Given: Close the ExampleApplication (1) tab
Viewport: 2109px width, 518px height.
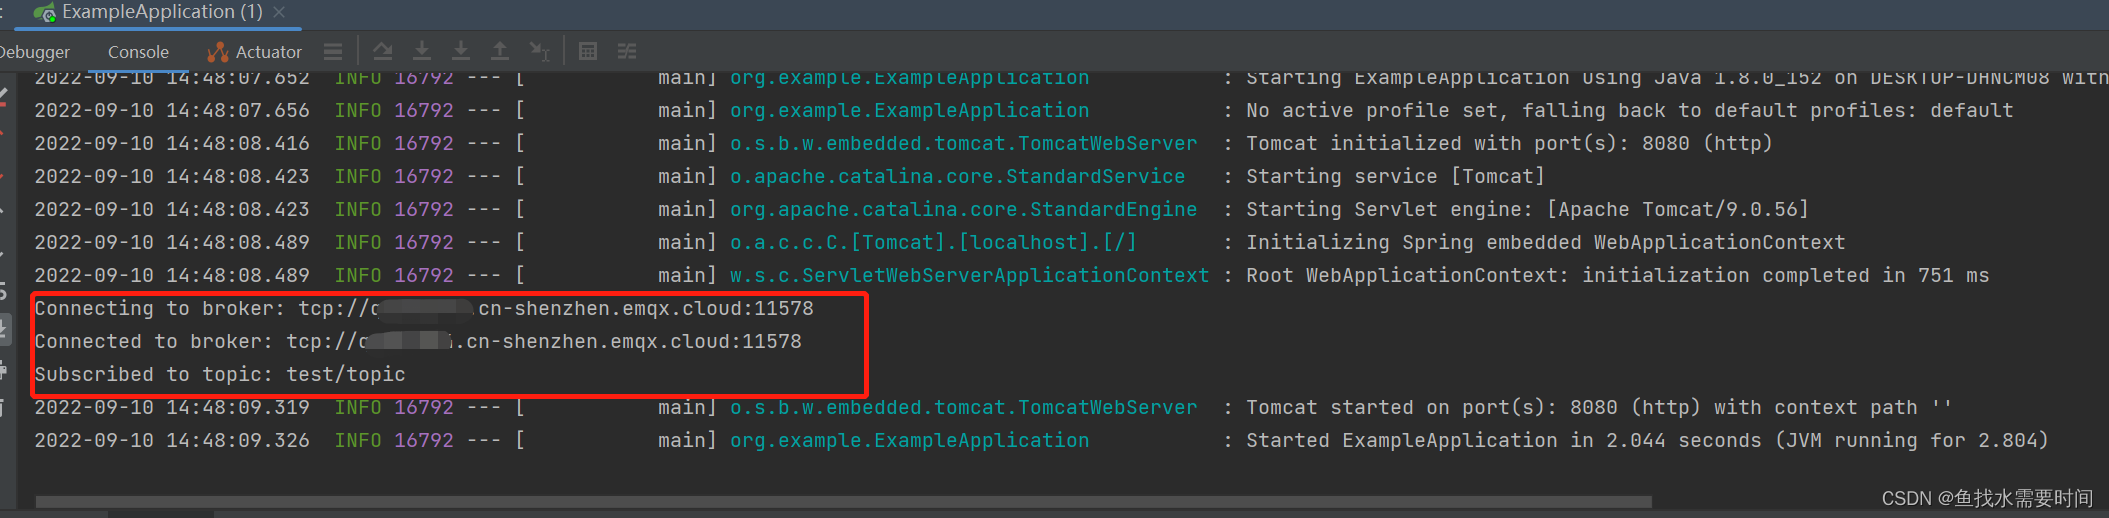Looking at the screenshot, I should tap(279, 12).
